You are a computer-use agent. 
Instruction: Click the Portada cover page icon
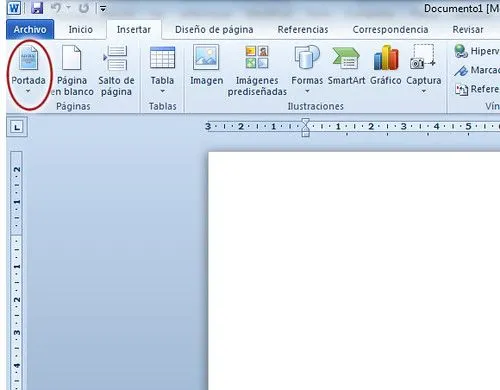[28, 58]
